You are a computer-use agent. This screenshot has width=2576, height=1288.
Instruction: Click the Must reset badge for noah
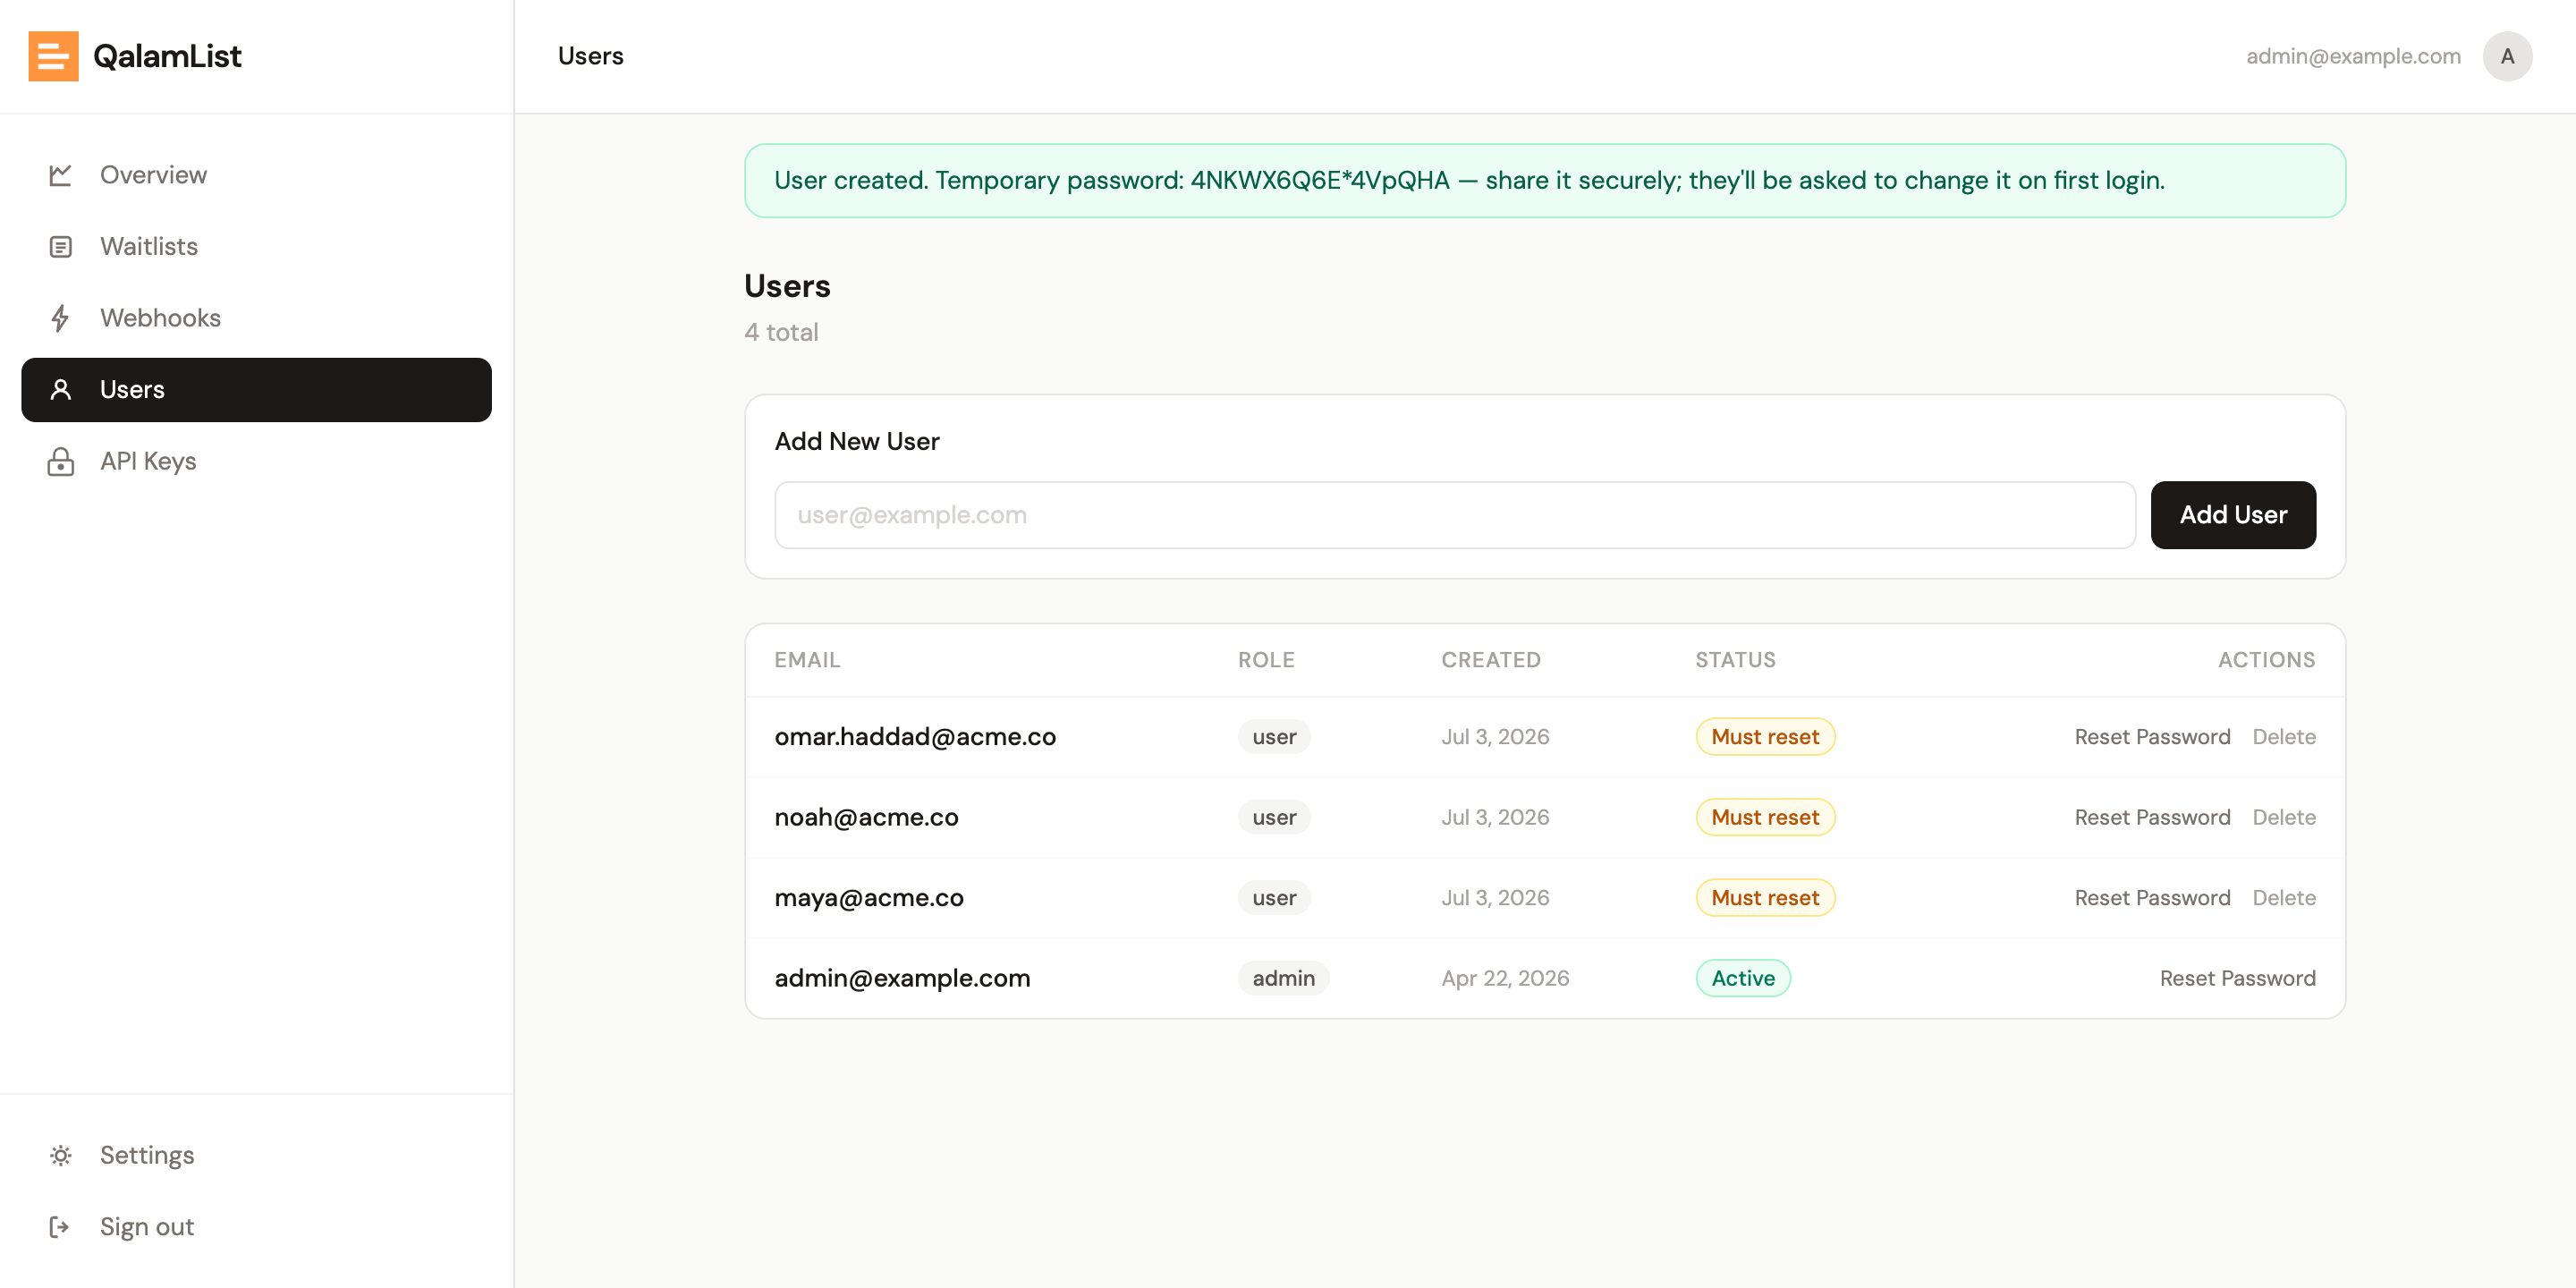(1765, 817)
